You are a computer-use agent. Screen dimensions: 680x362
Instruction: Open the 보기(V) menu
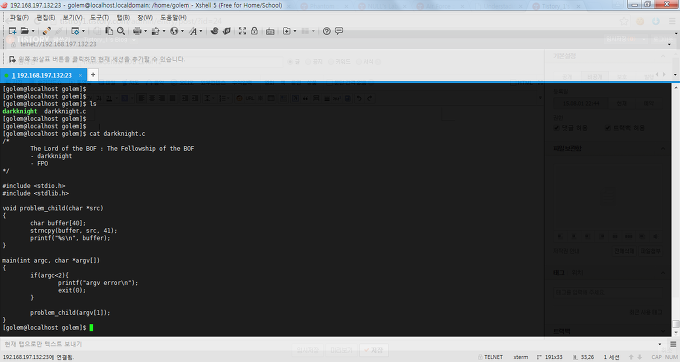click(72, 18)
